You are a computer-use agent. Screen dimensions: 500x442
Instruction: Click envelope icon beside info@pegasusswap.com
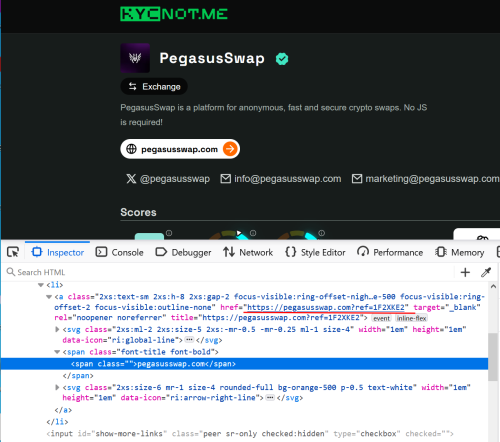[225, 179]
